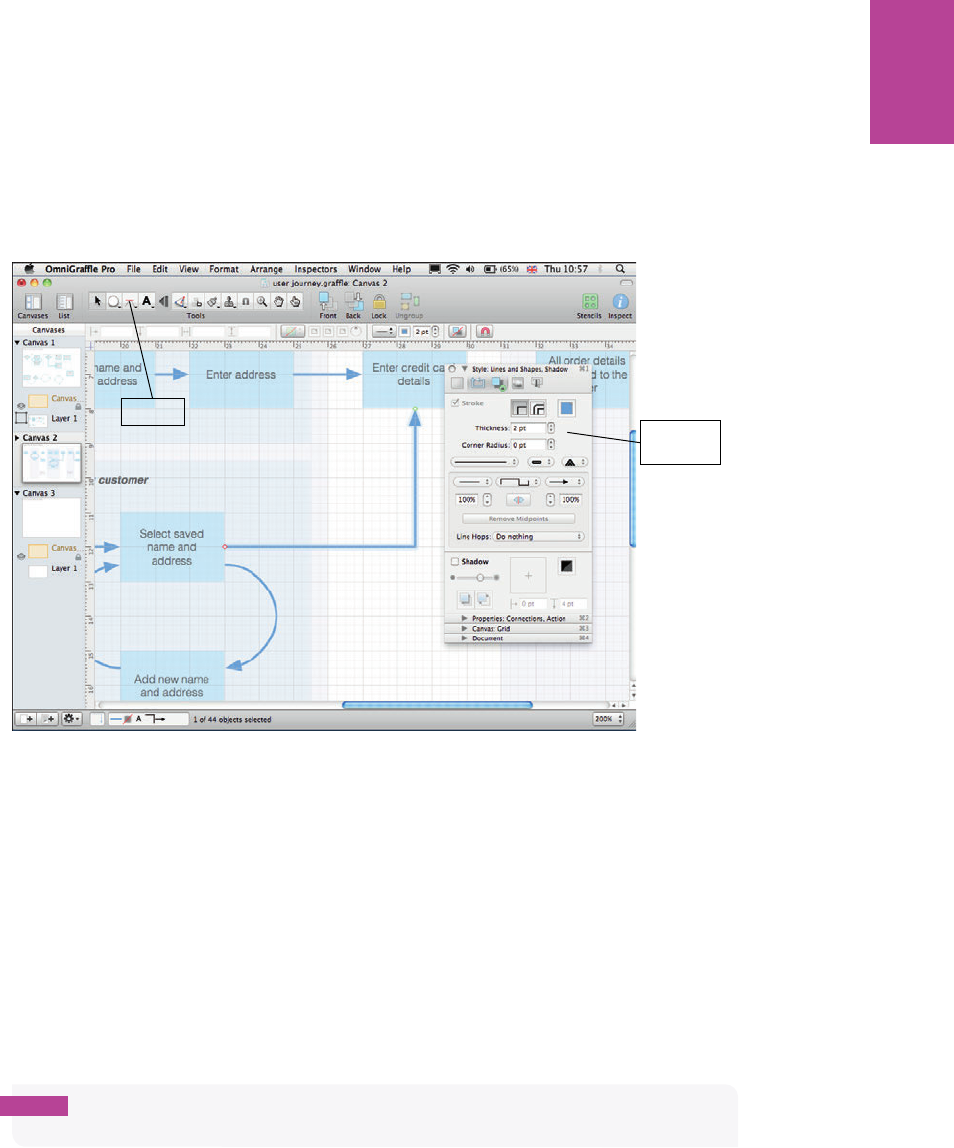Open the gear action menu in sidebar
Image resolution: width=954 pixels, height=1148 pixels.
72,719
